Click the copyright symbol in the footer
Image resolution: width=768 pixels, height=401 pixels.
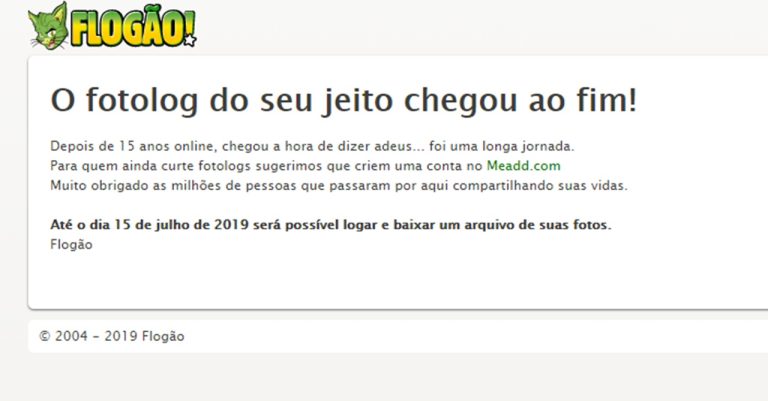(45, 336)
